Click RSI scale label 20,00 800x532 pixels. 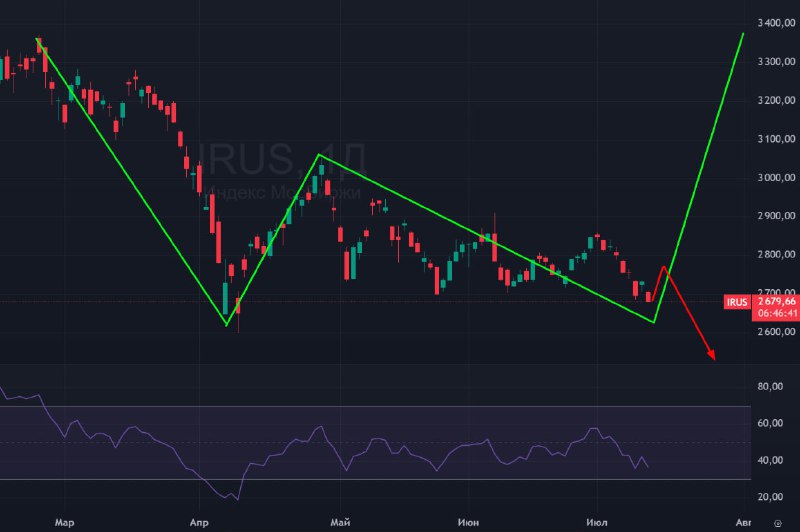tap(770, 497)
